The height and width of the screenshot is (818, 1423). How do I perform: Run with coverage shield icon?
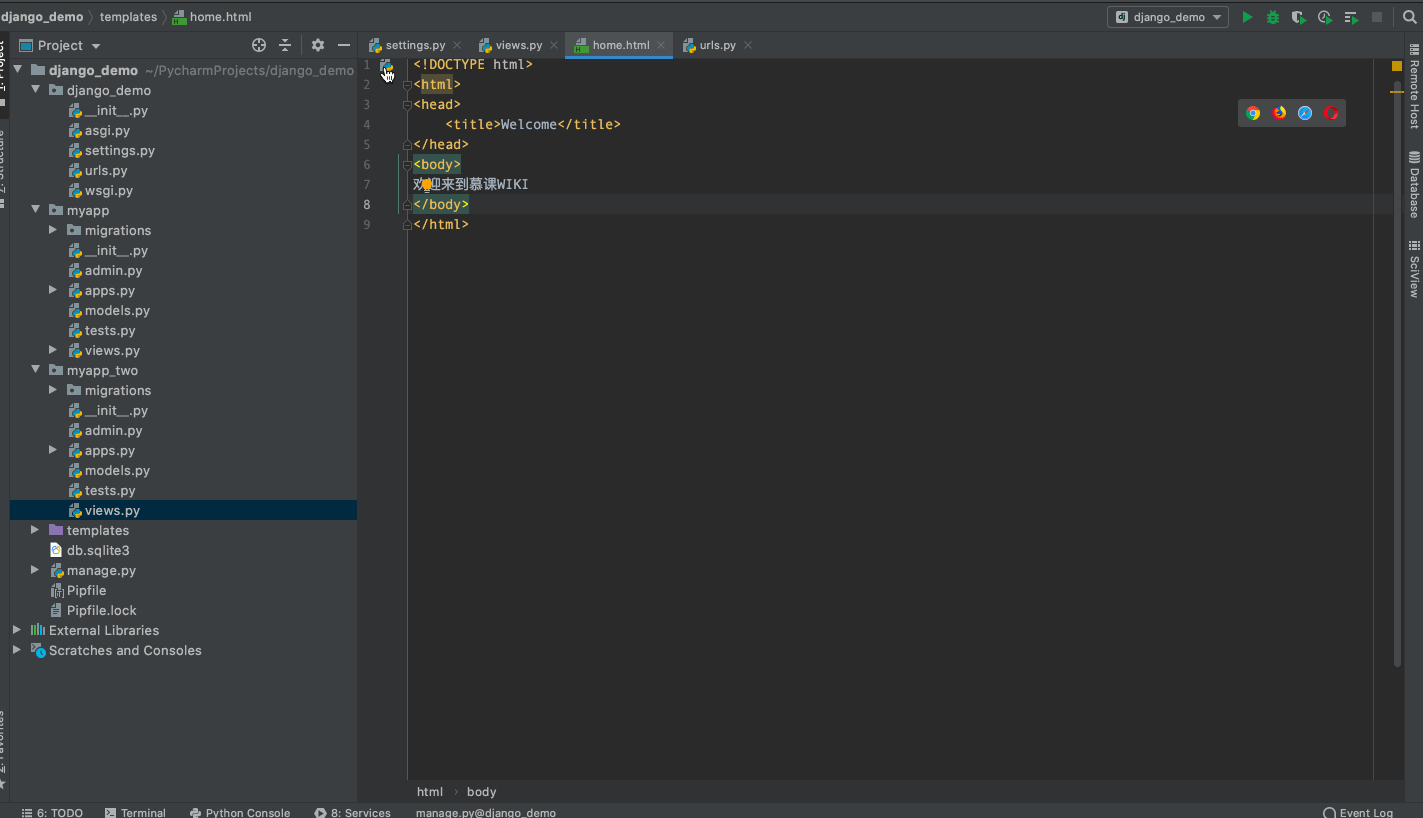(1299, 17)
